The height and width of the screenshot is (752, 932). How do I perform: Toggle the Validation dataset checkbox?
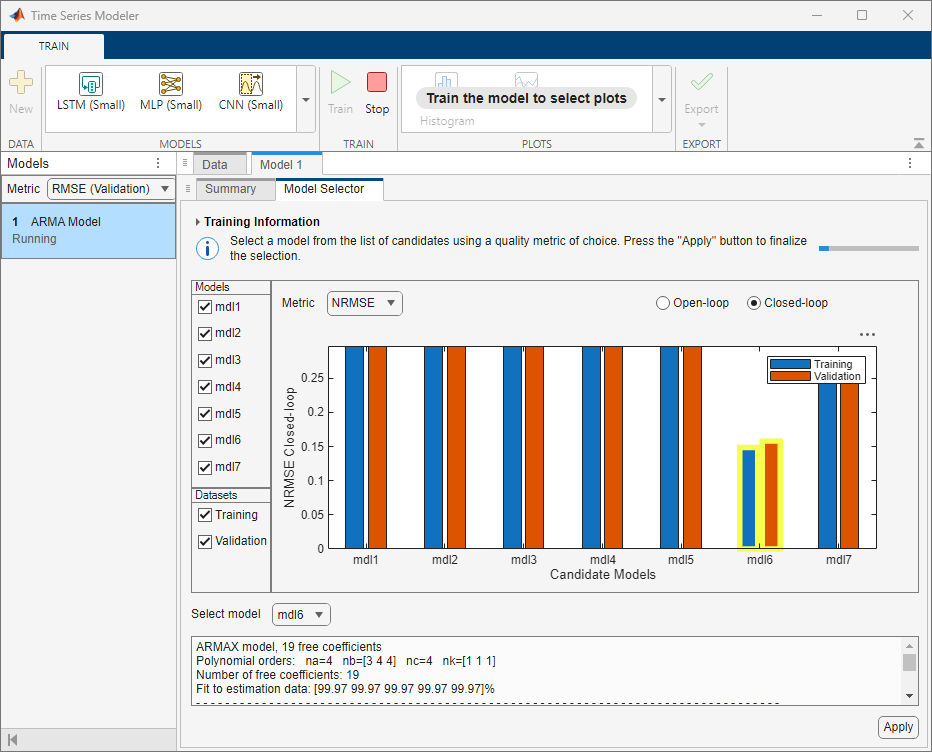pyautogui.click(x=205, y=541)
